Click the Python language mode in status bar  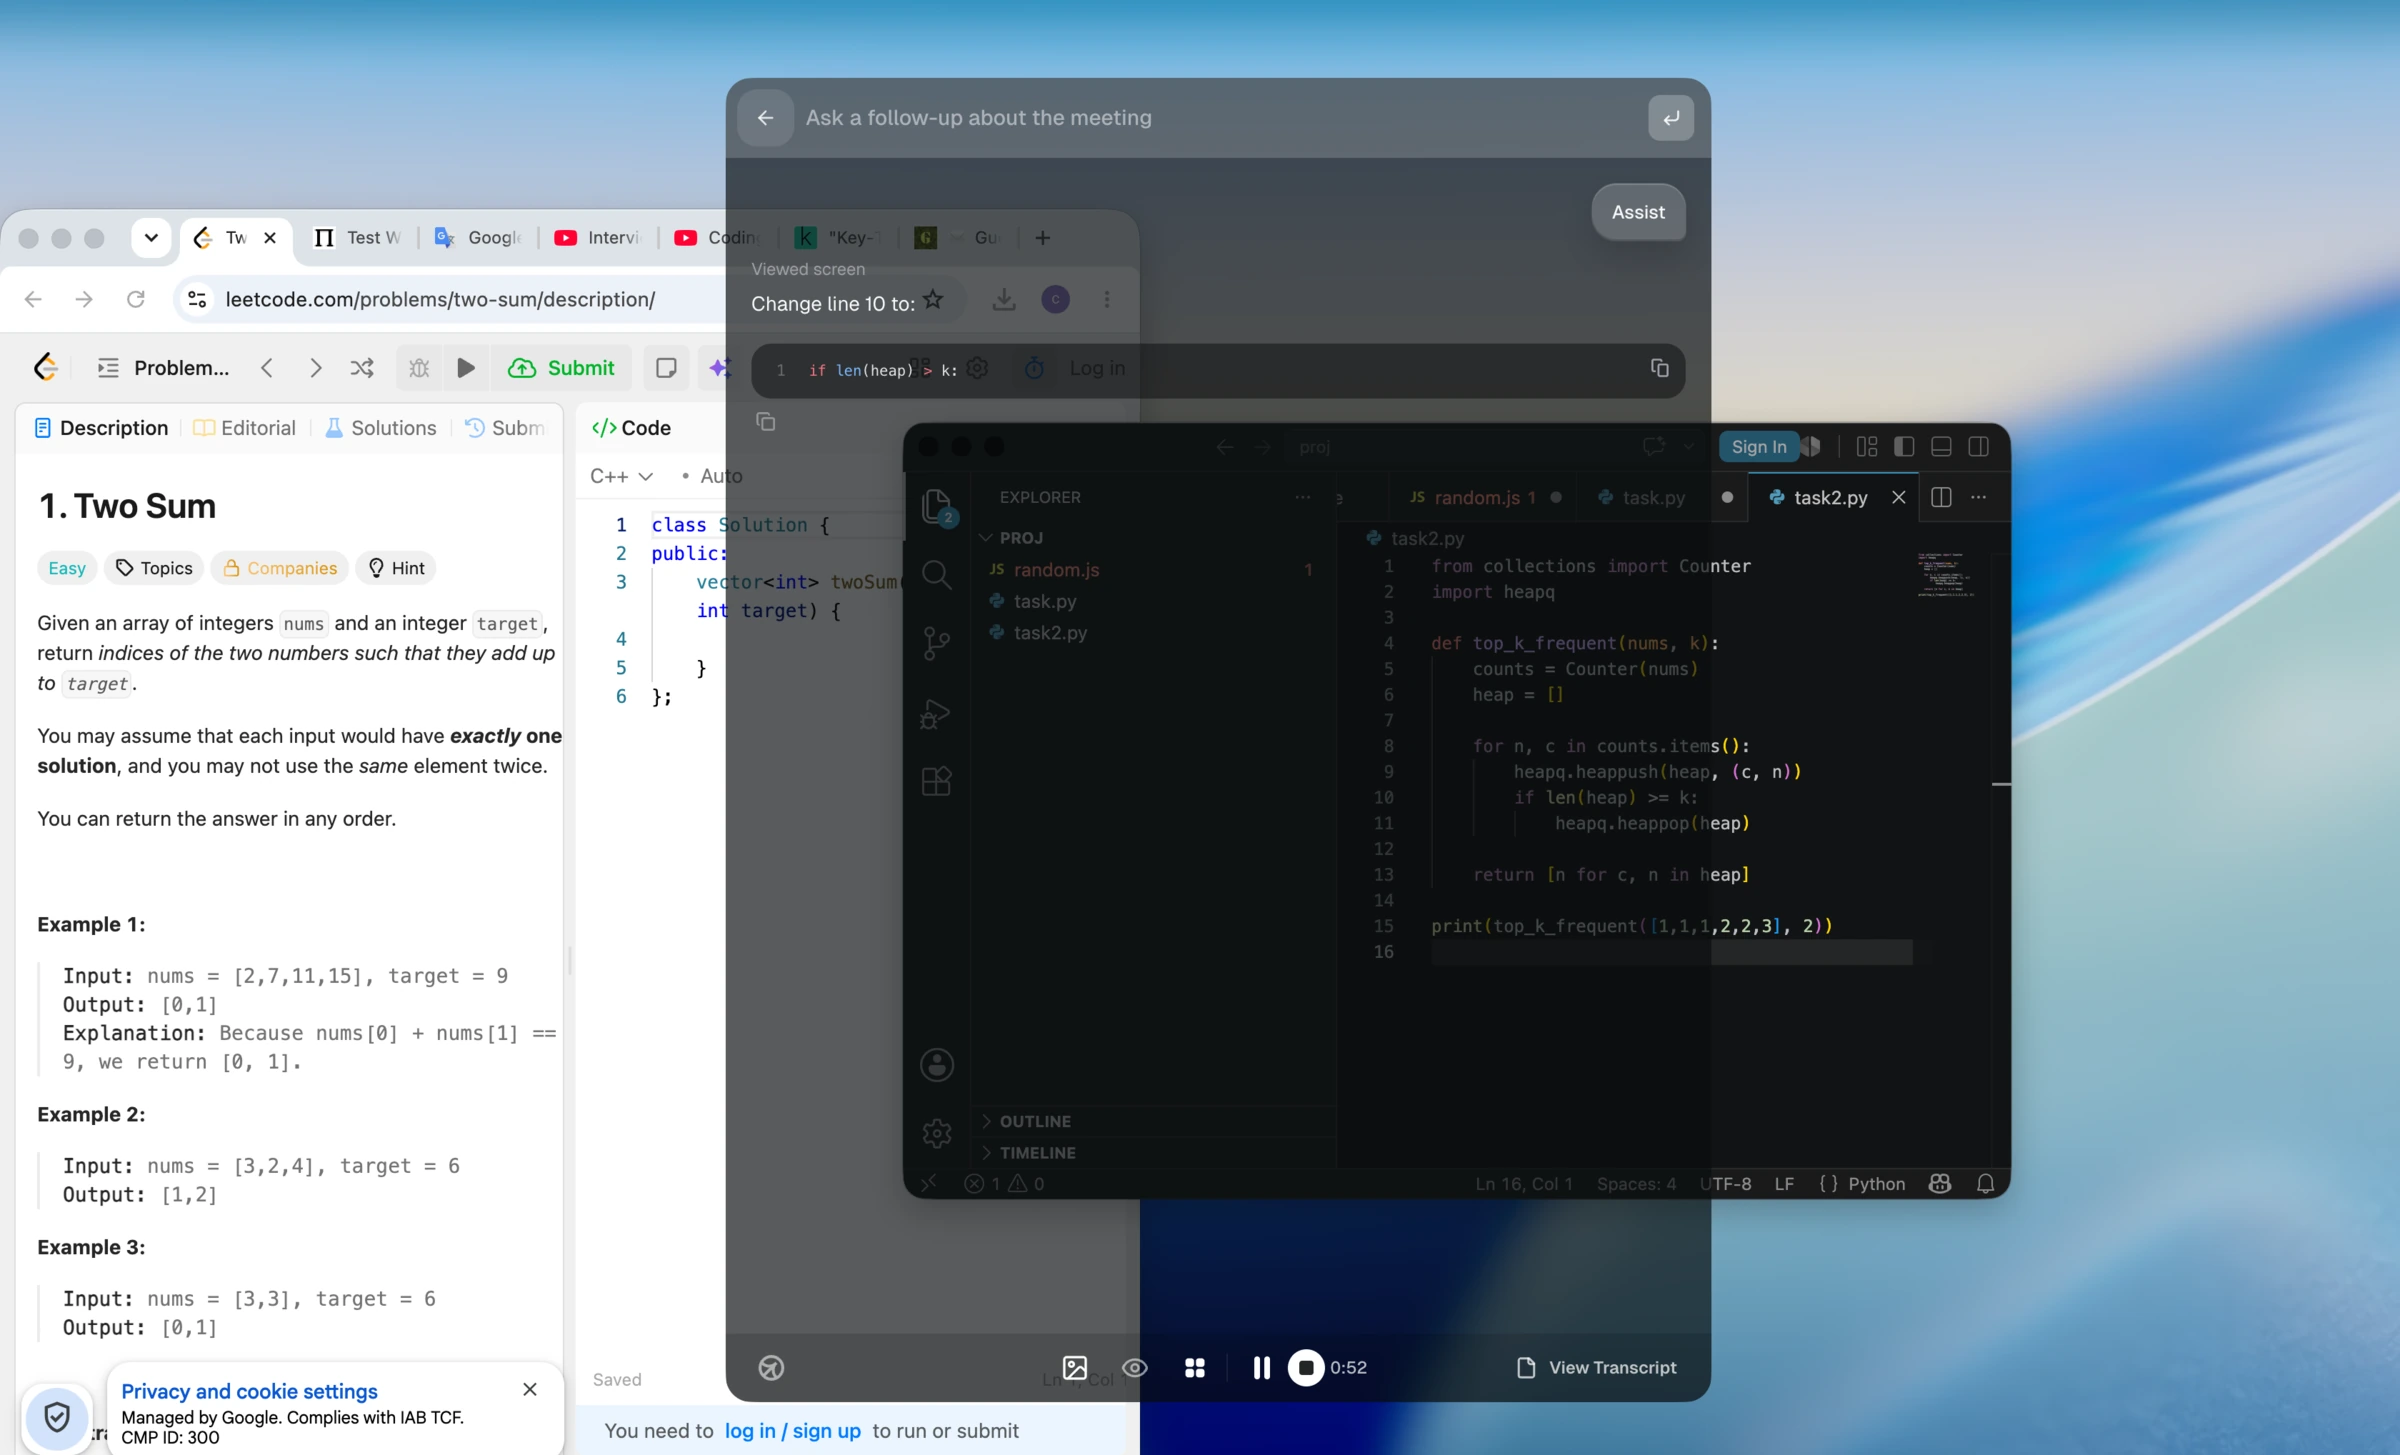coord(1875,1184)
